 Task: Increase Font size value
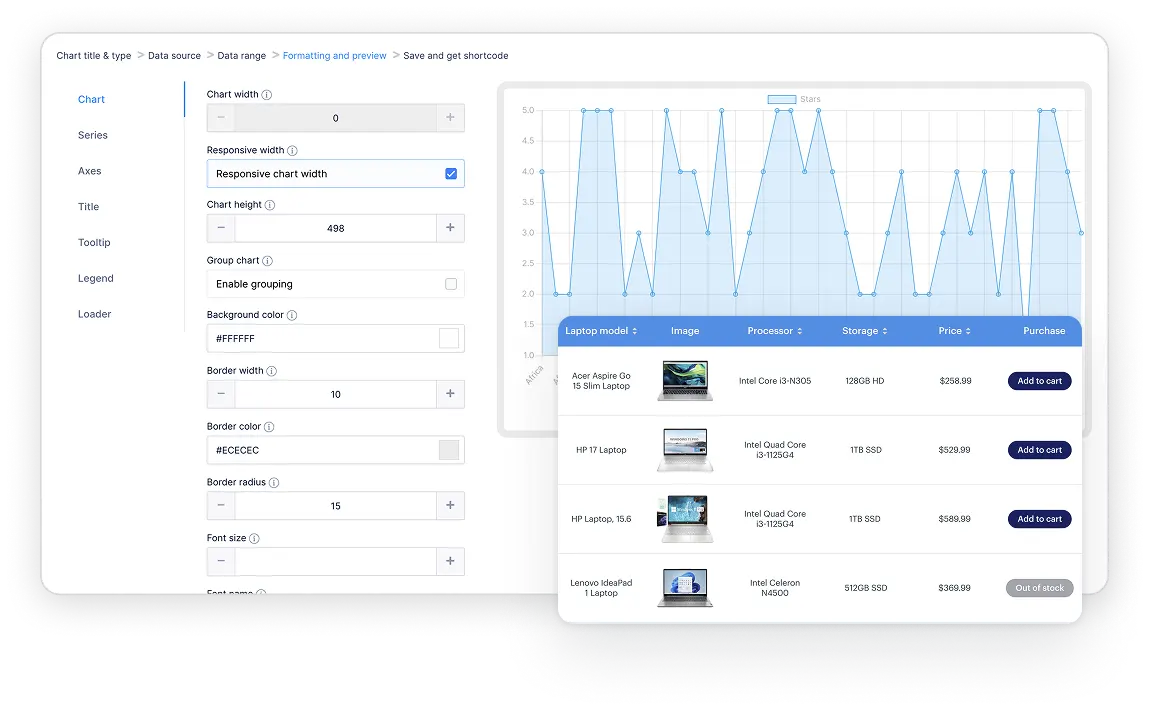(x=450, y=561)
